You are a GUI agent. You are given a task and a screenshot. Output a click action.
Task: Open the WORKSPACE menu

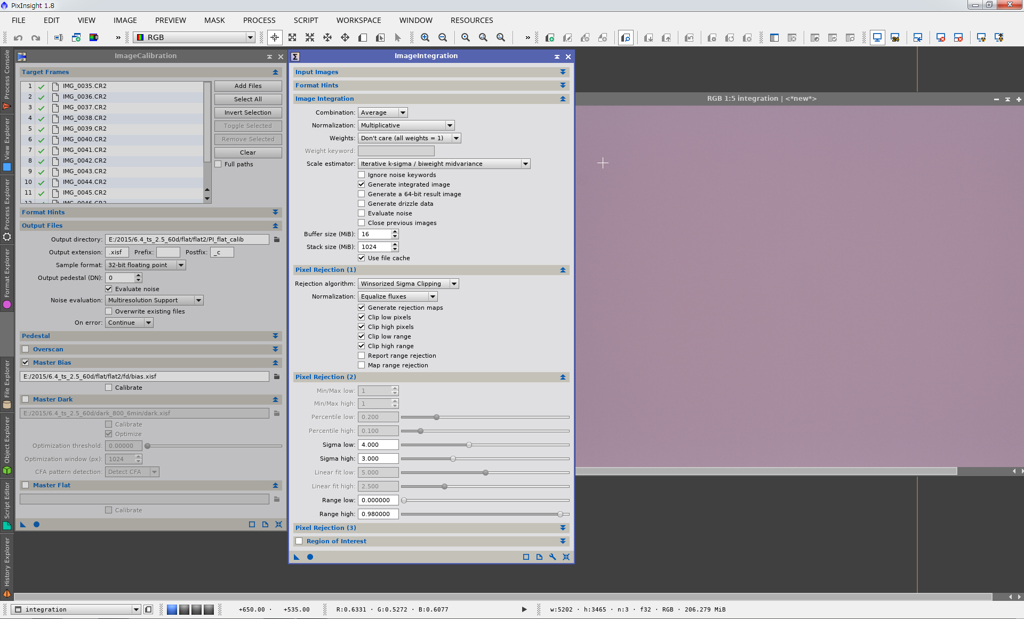click(359, 20)
